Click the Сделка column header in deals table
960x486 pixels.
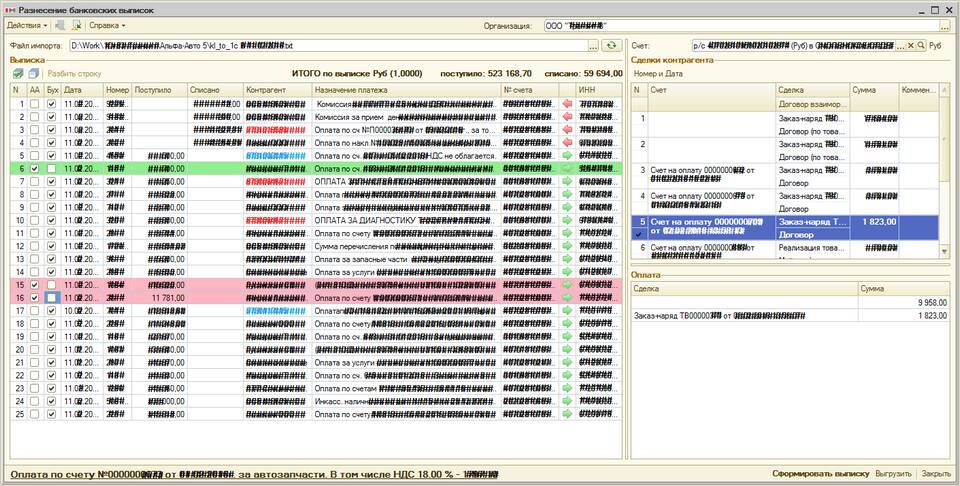click(x=812, y=90)
